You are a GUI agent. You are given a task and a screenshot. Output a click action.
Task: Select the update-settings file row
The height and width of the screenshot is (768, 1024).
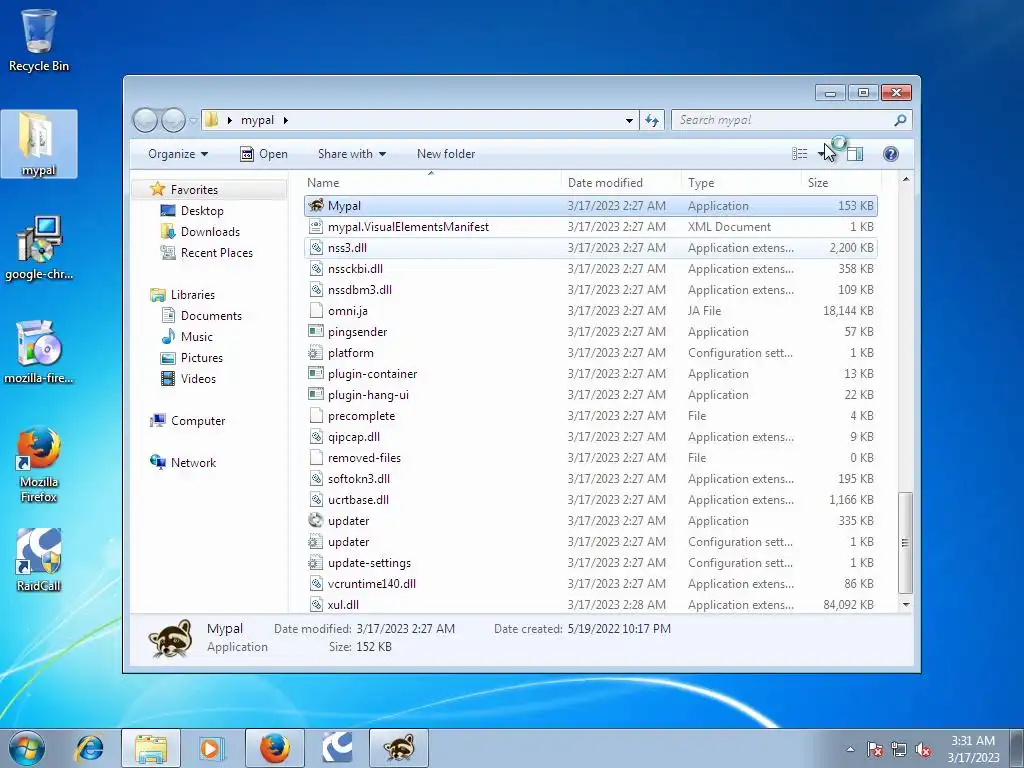(591, 563)
